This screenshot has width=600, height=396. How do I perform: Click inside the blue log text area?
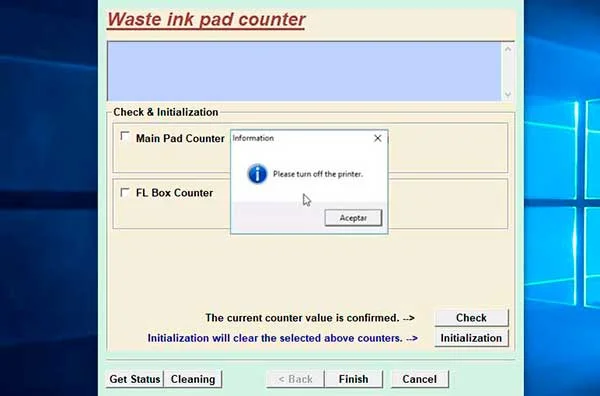pos(305,71)
